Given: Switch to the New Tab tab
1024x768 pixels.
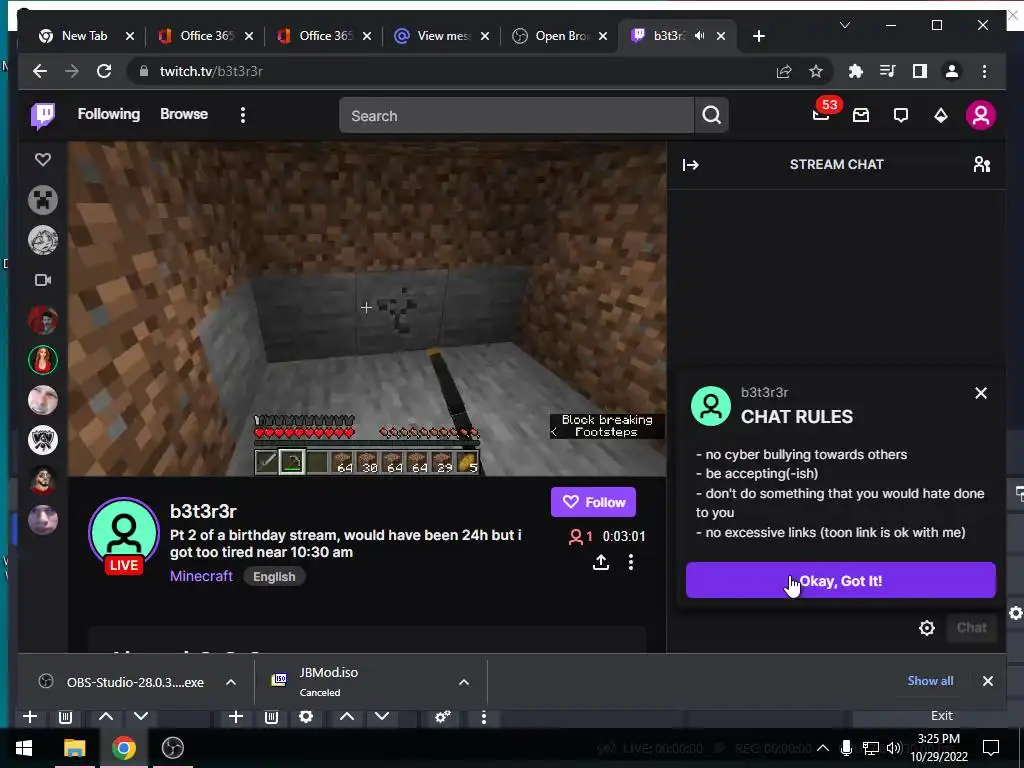Looking at the screenshot, I should (x=85, y=36).
